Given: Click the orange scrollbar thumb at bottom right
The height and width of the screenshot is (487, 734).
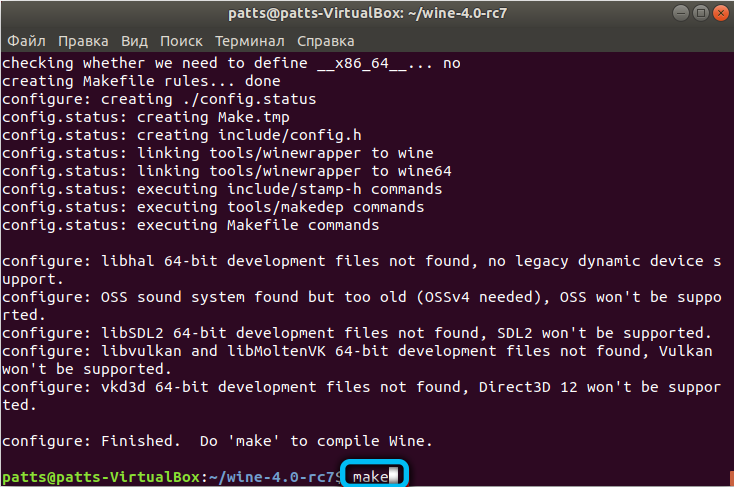Looking at the screenshot, I should [x=731, y=478].
